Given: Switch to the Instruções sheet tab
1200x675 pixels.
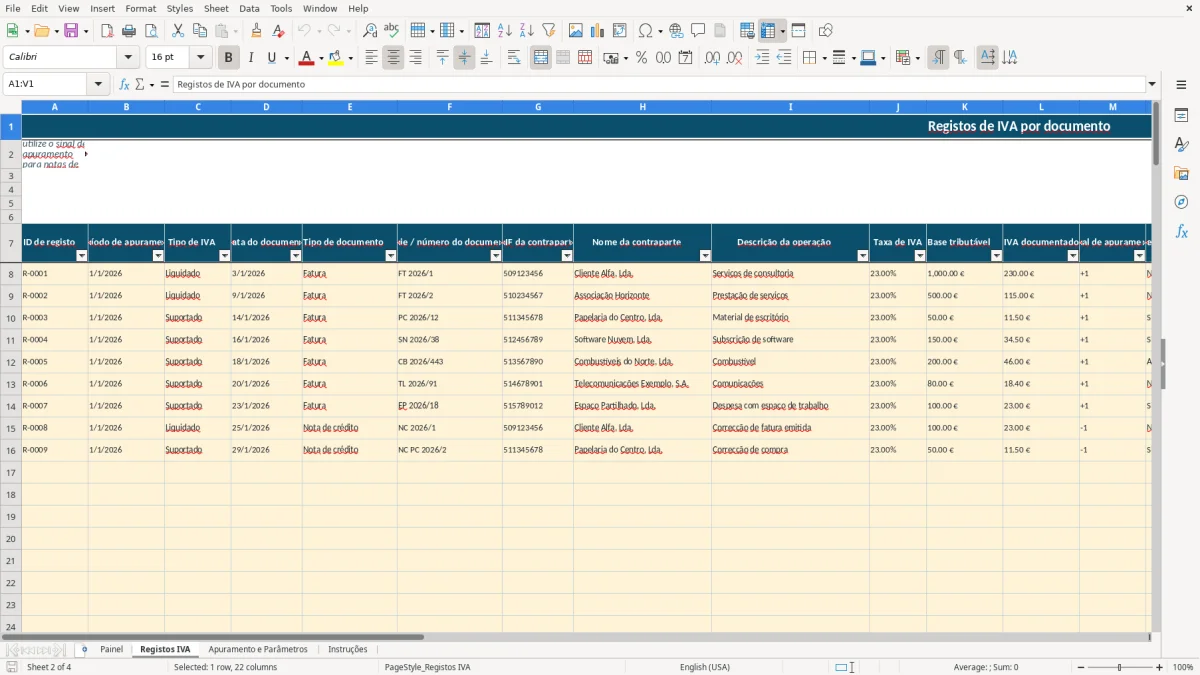Looking at the screenshot, I should (348, 649).
